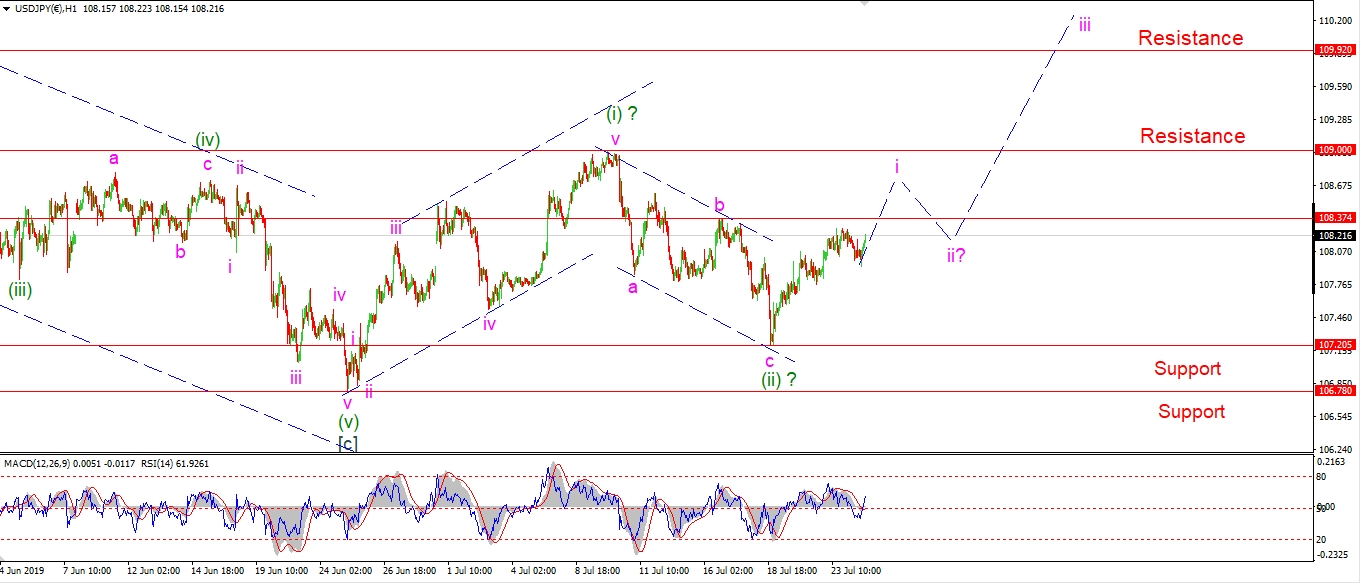Screen dimensions: 1361x584
Task: Select the "4 Jun 2019" date on time axis
Action: tap(25, 570)
